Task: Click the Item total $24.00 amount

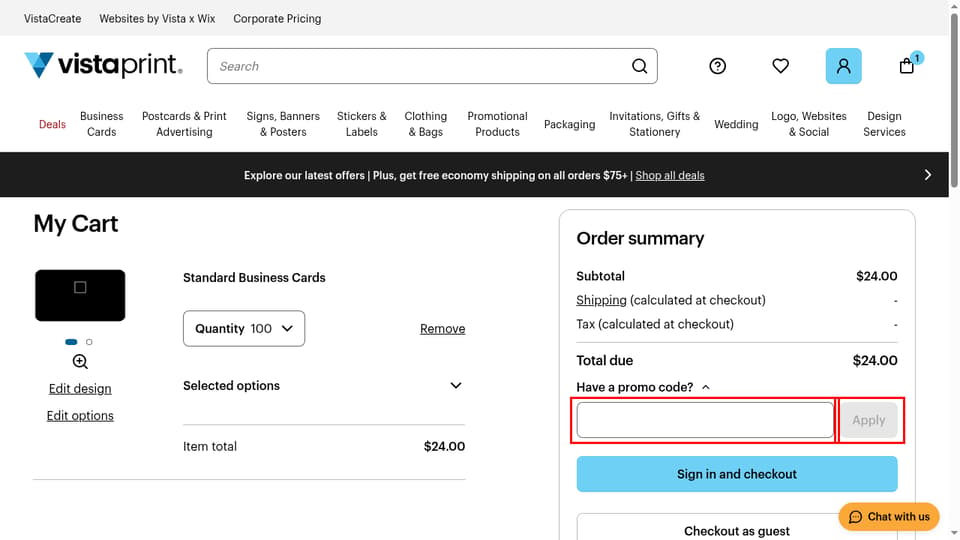Action: point(444,446)
